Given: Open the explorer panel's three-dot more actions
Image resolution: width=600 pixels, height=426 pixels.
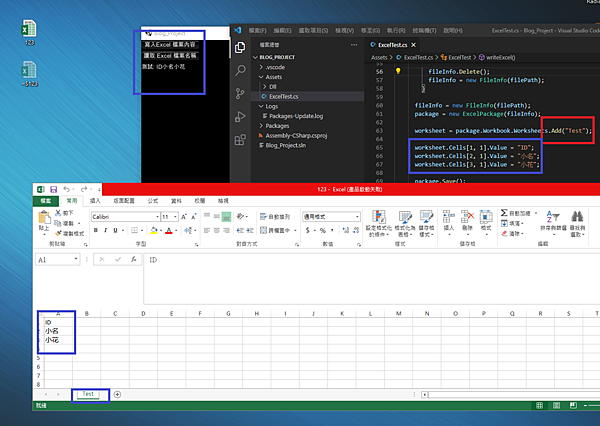Looking at the screenshot, I should tap(354, 45).
